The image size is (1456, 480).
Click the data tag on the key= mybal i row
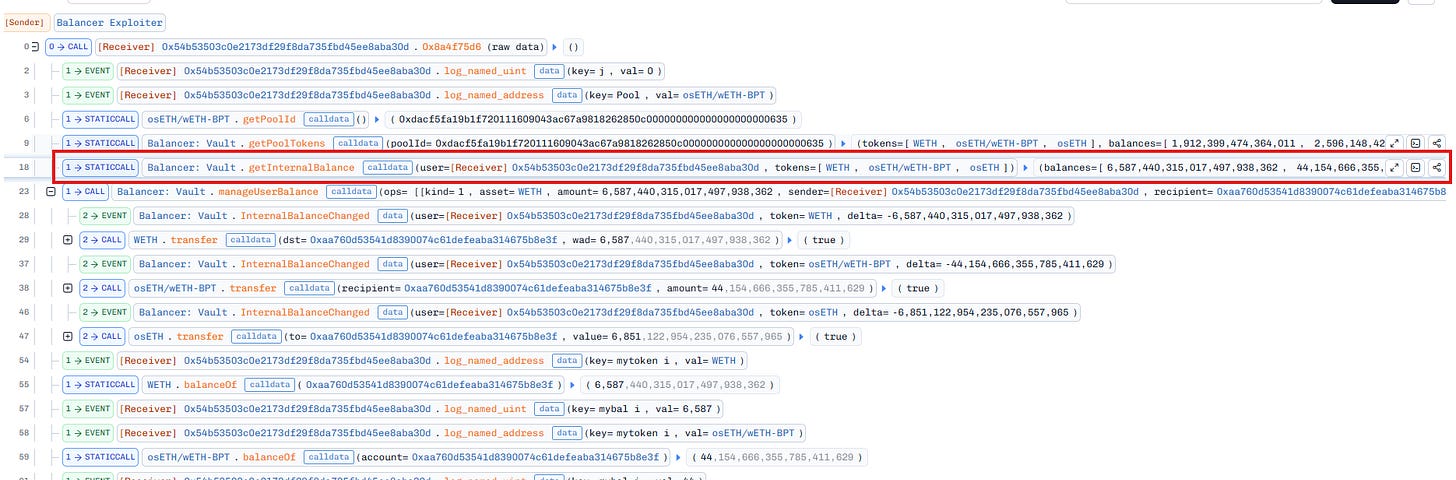click(548, 409)
